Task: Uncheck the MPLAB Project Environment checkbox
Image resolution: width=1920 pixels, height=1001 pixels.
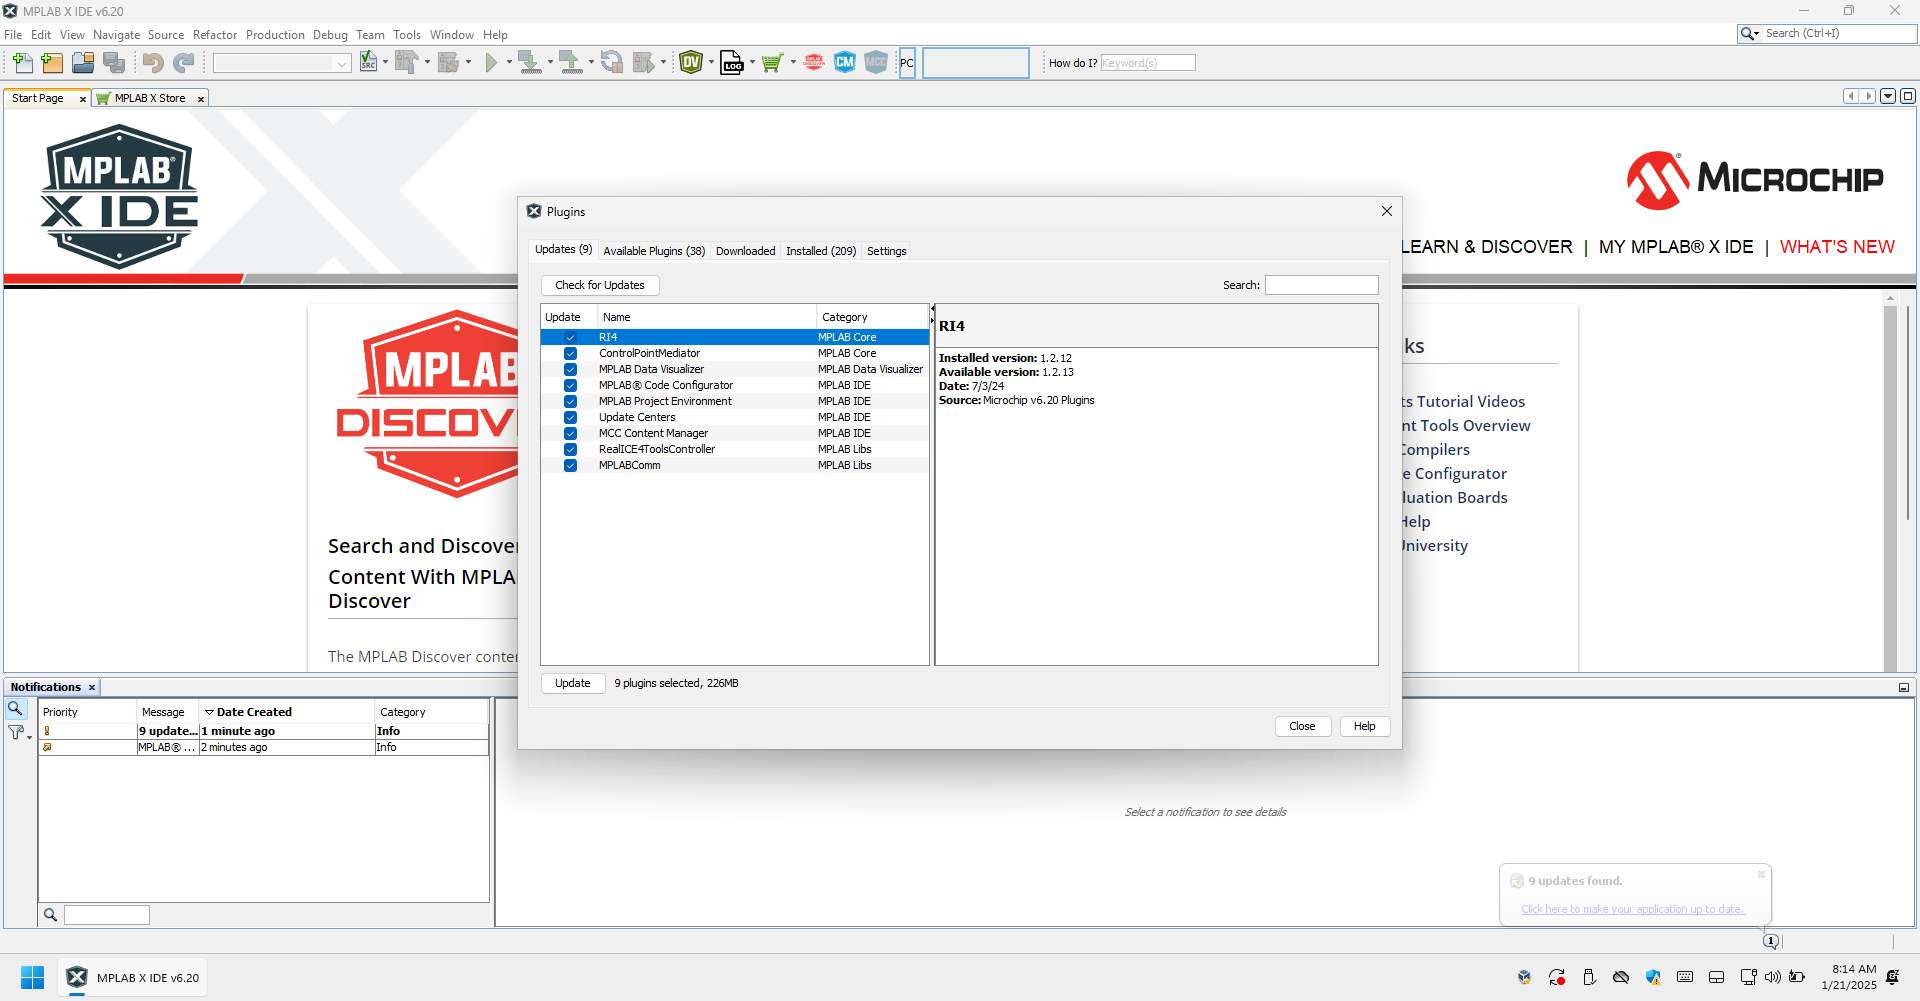Action: pos(570,401)
